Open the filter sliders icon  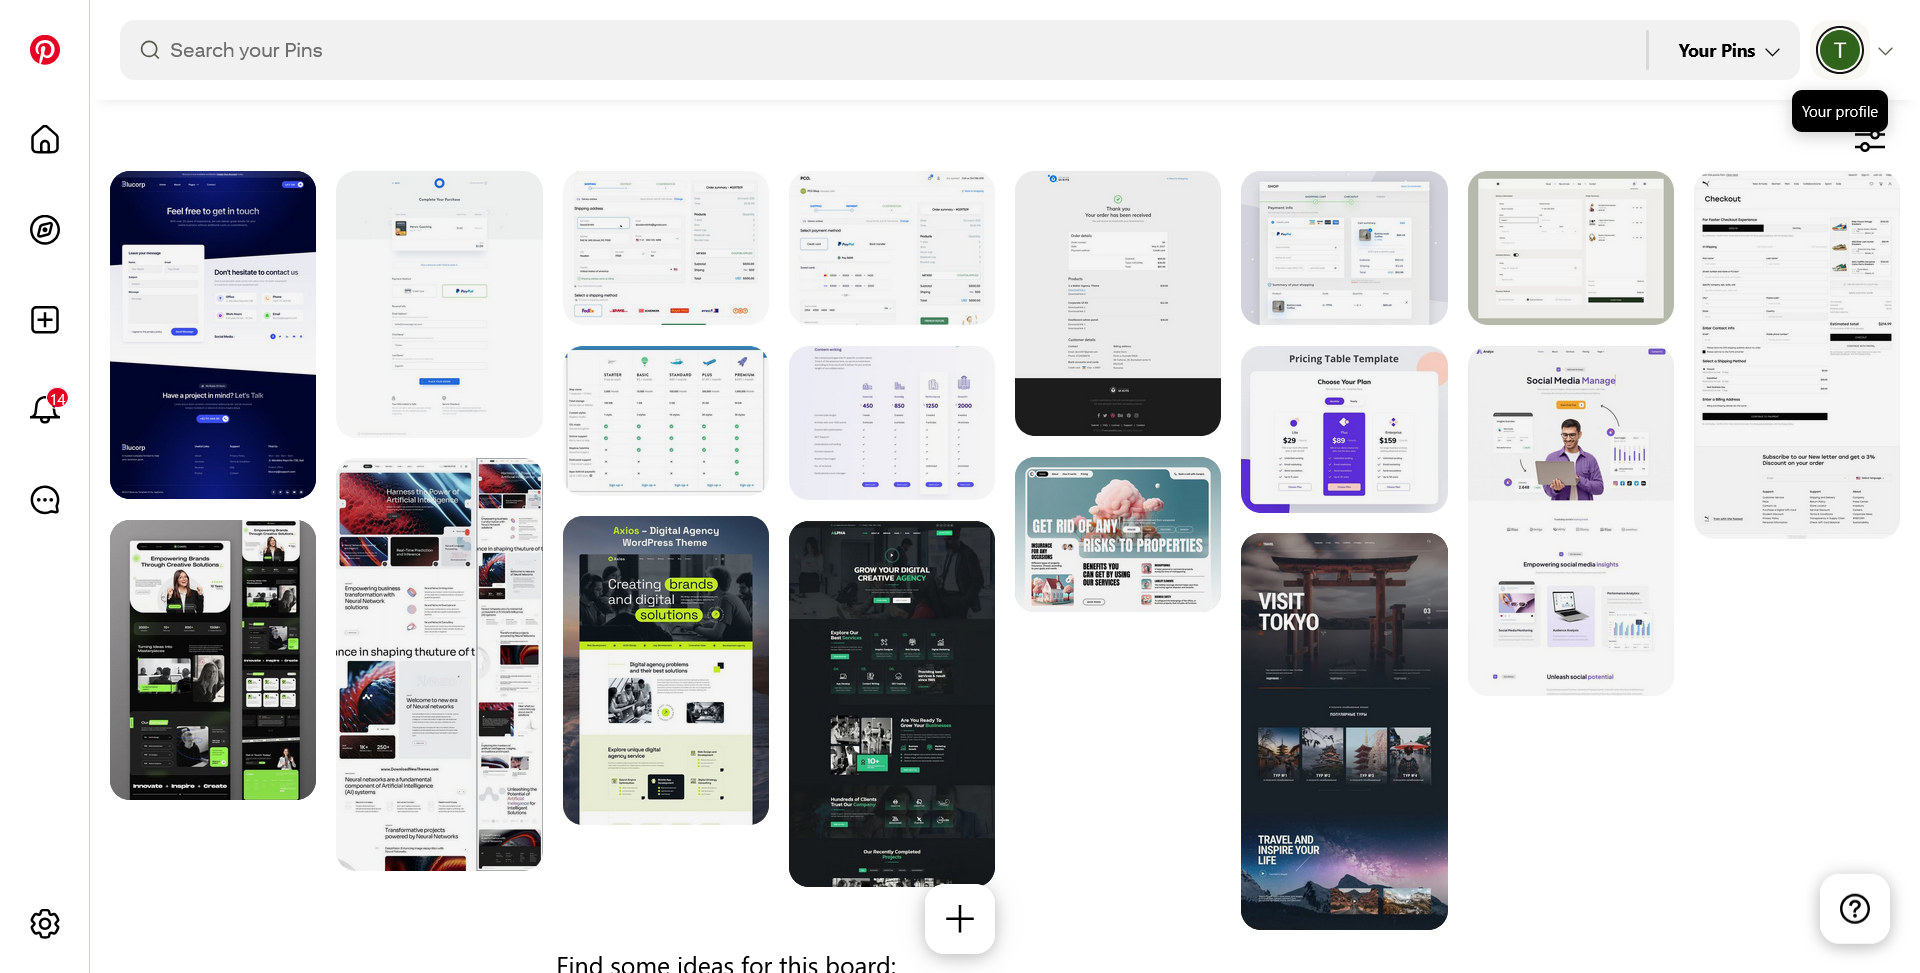click(x=1869, y=143)
